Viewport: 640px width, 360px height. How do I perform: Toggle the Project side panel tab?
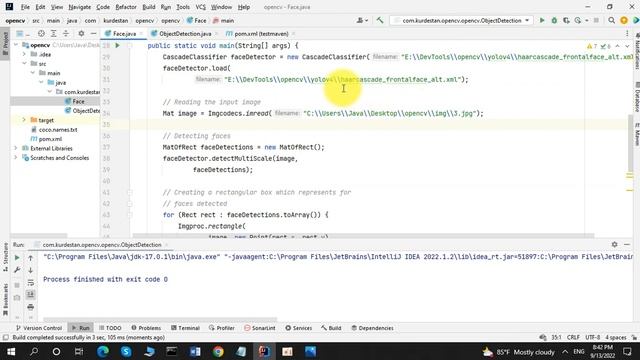coord(5,44)
